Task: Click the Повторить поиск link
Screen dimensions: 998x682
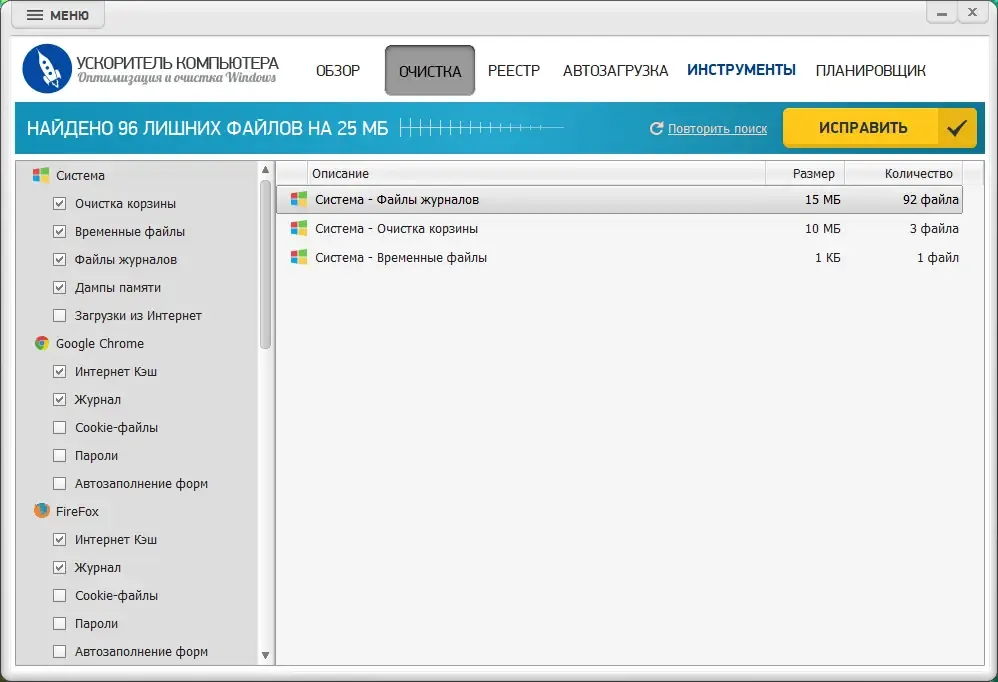Action: 717,129
